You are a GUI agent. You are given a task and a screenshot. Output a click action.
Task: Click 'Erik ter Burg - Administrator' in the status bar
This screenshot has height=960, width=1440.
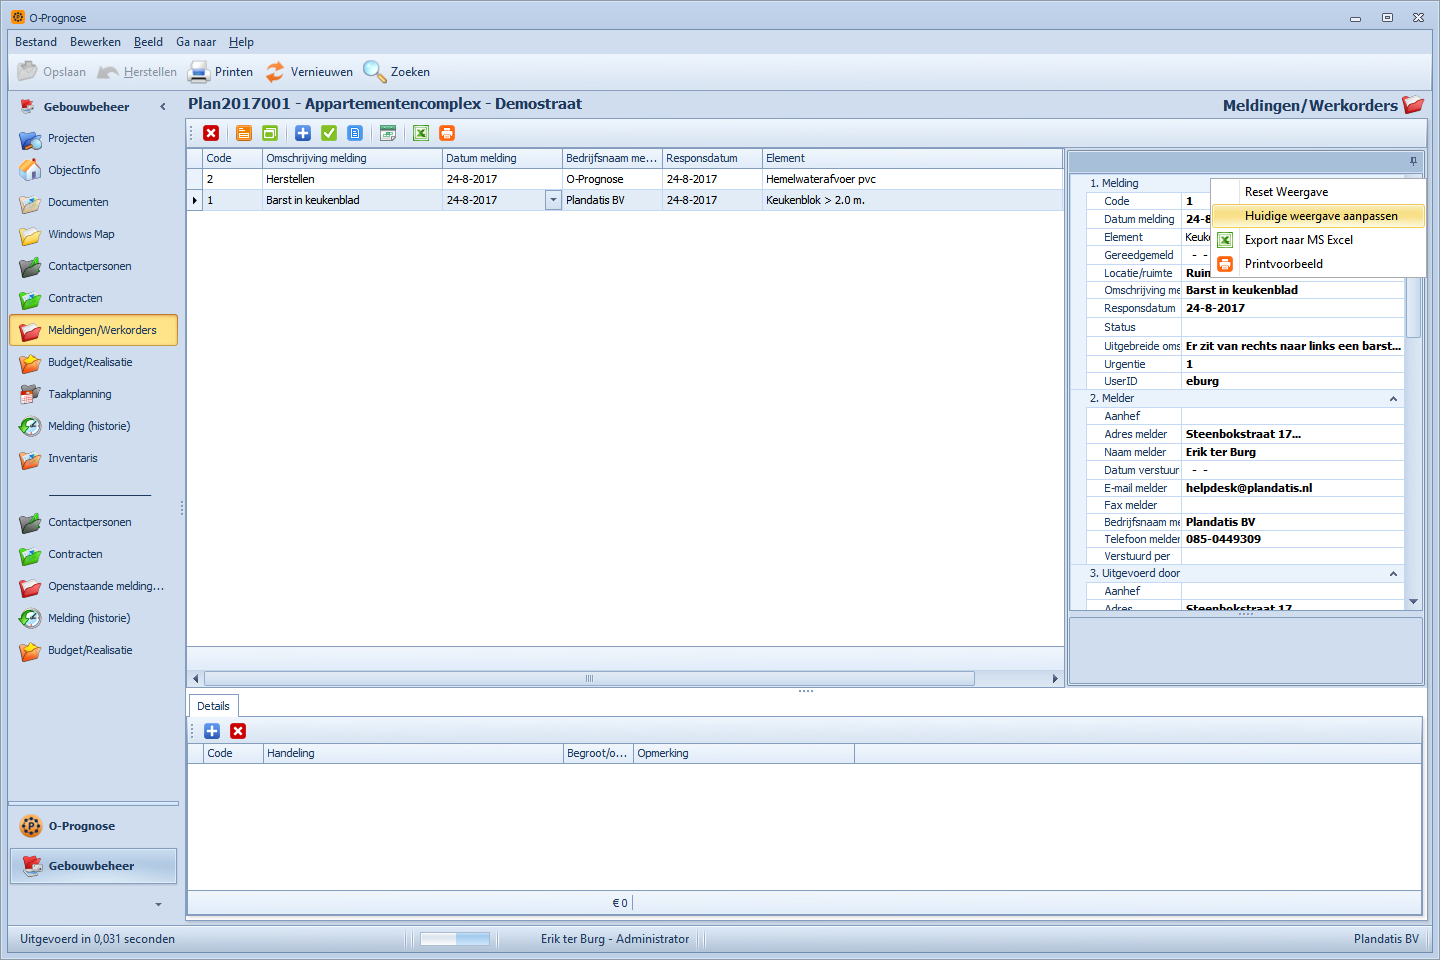pyautogui.click(x=615, y=939)
